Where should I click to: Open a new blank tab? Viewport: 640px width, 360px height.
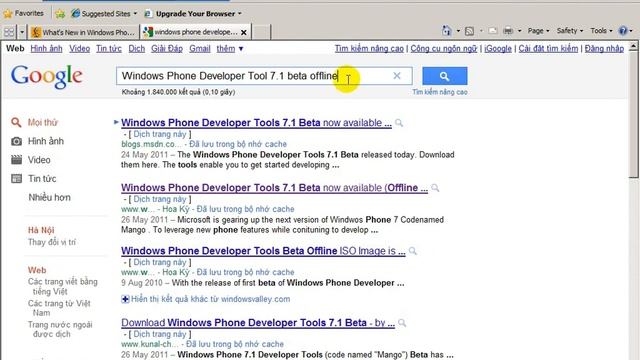(262, 32)
